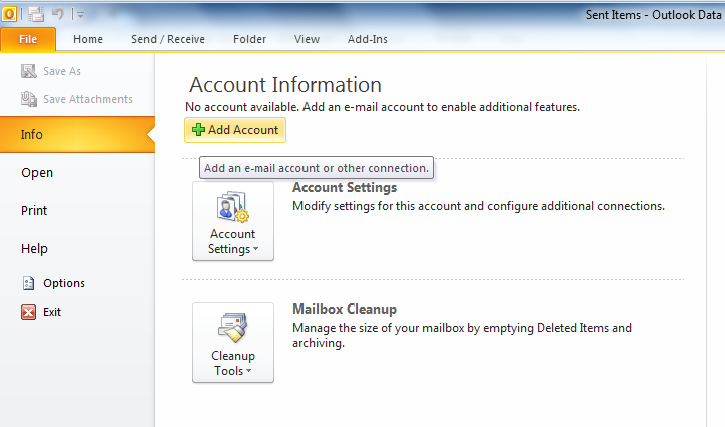Click the Undo icon in quick access toolbar

pyautogui.click(x=58, y=14)
